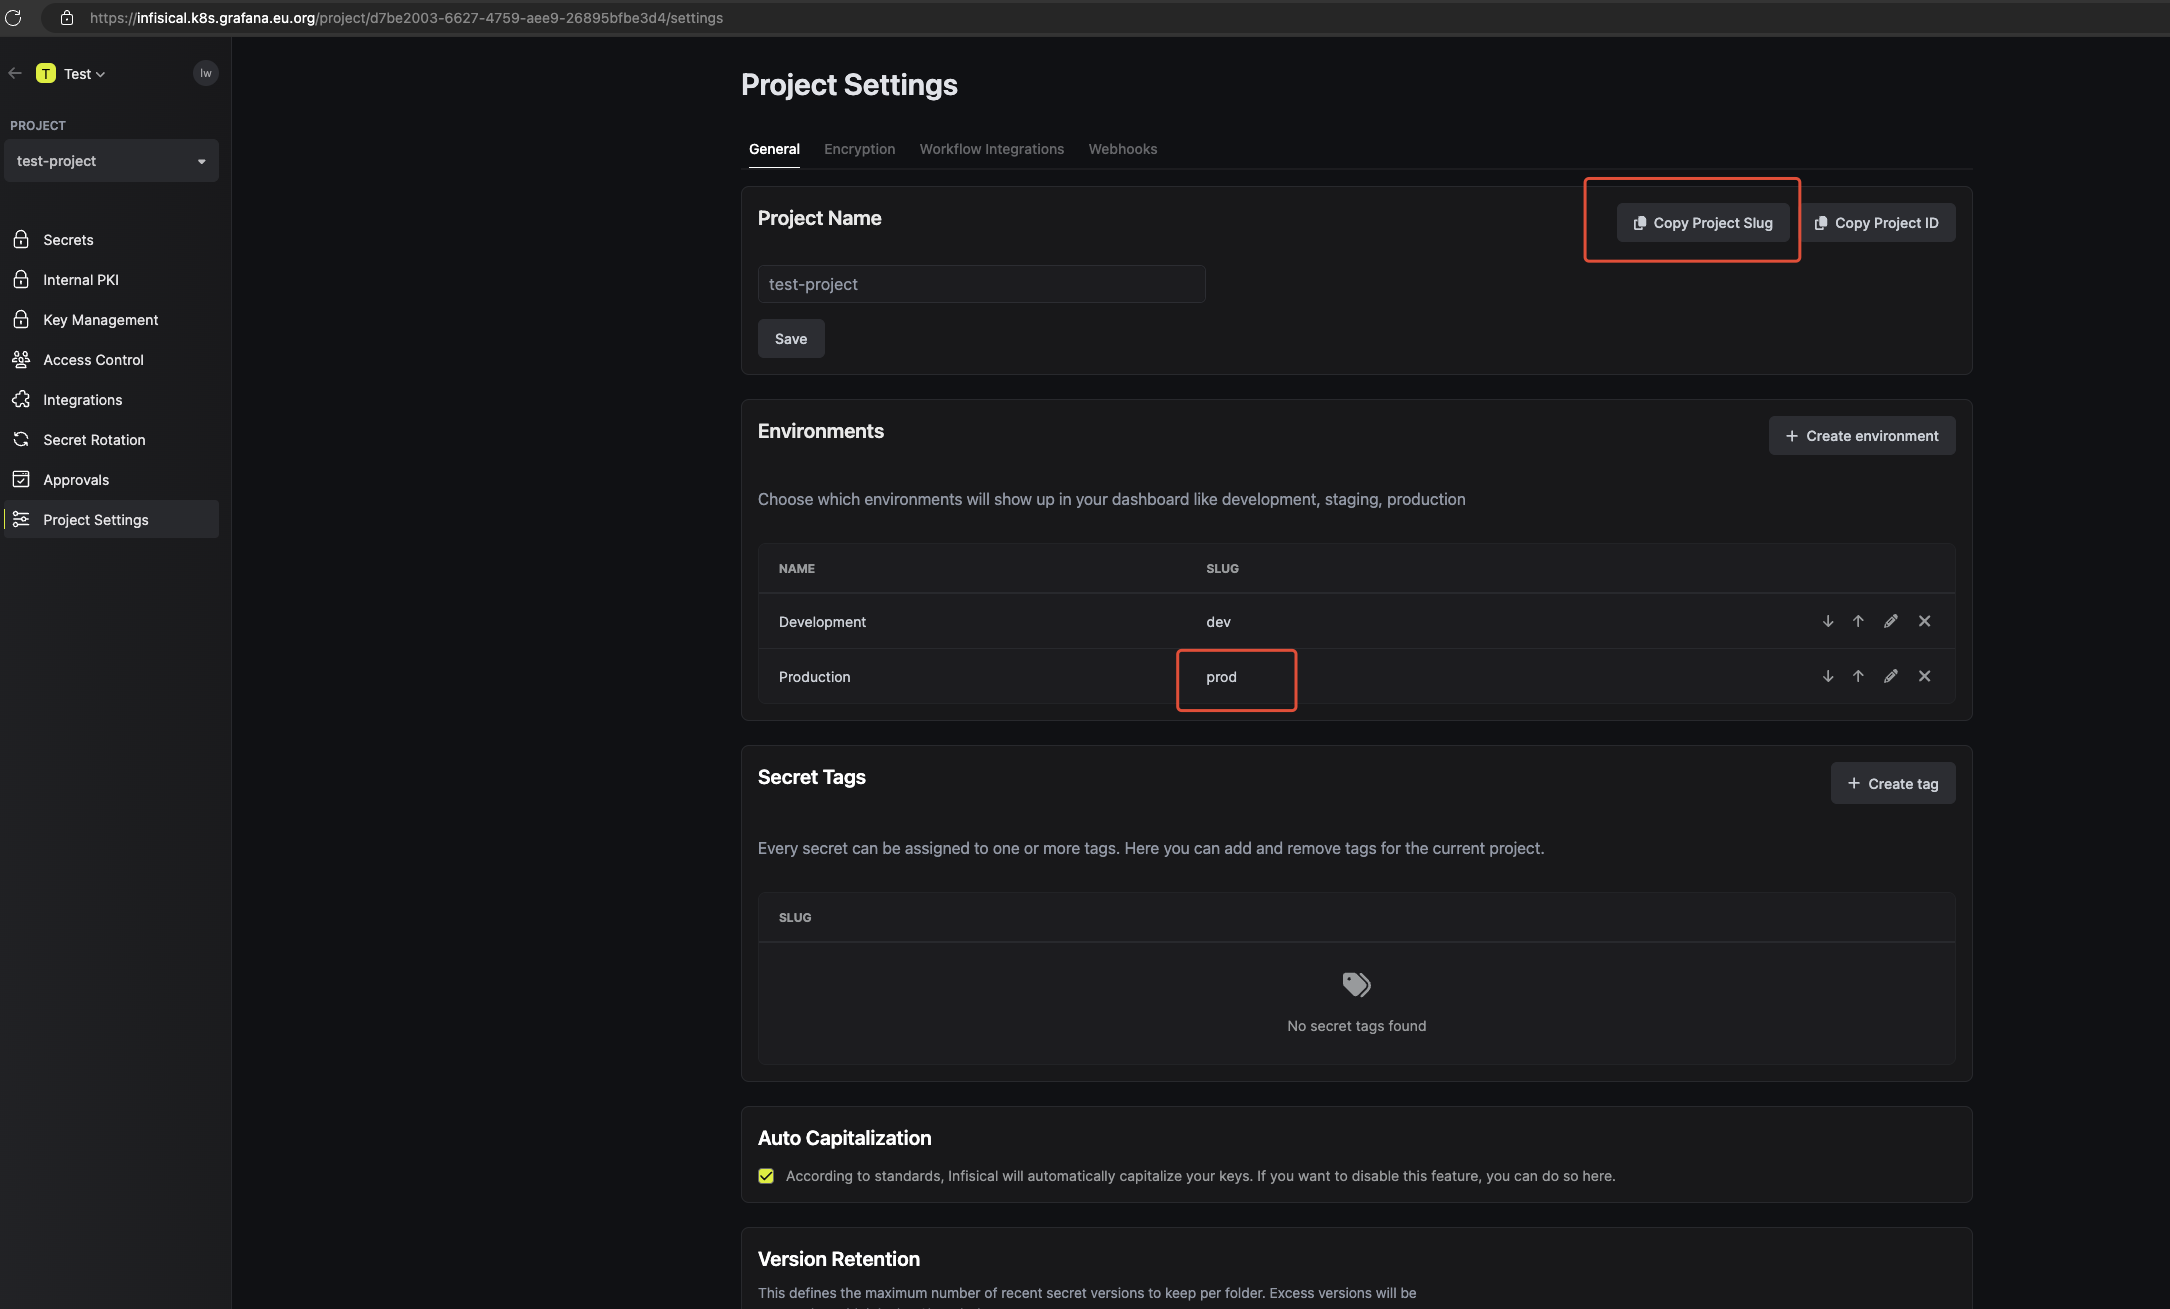Switch to the Encryption tab
Viewport: 2170px width, 1309px height.
(x=859, y=149)
